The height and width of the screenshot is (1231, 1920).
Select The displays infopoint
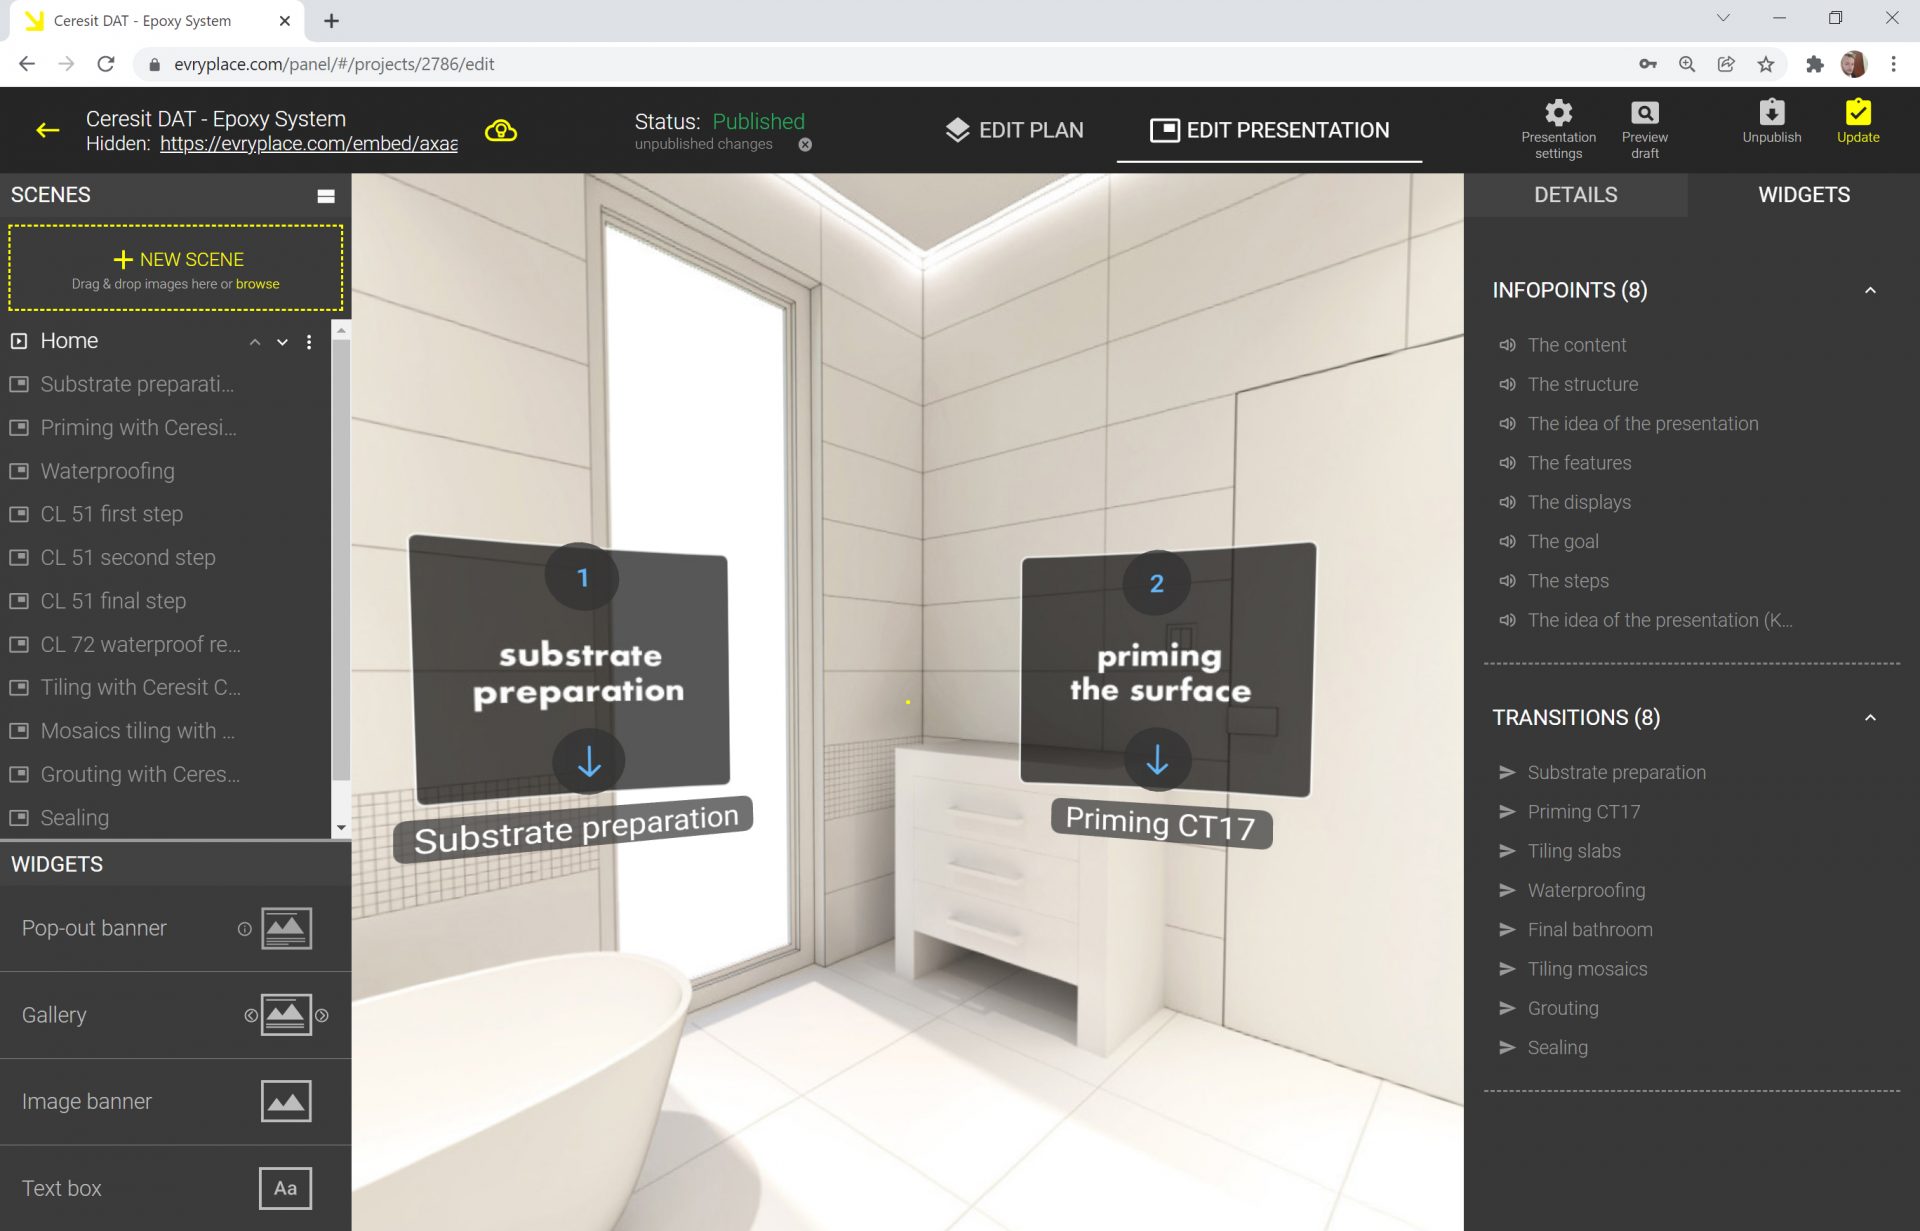(1579, 502)
